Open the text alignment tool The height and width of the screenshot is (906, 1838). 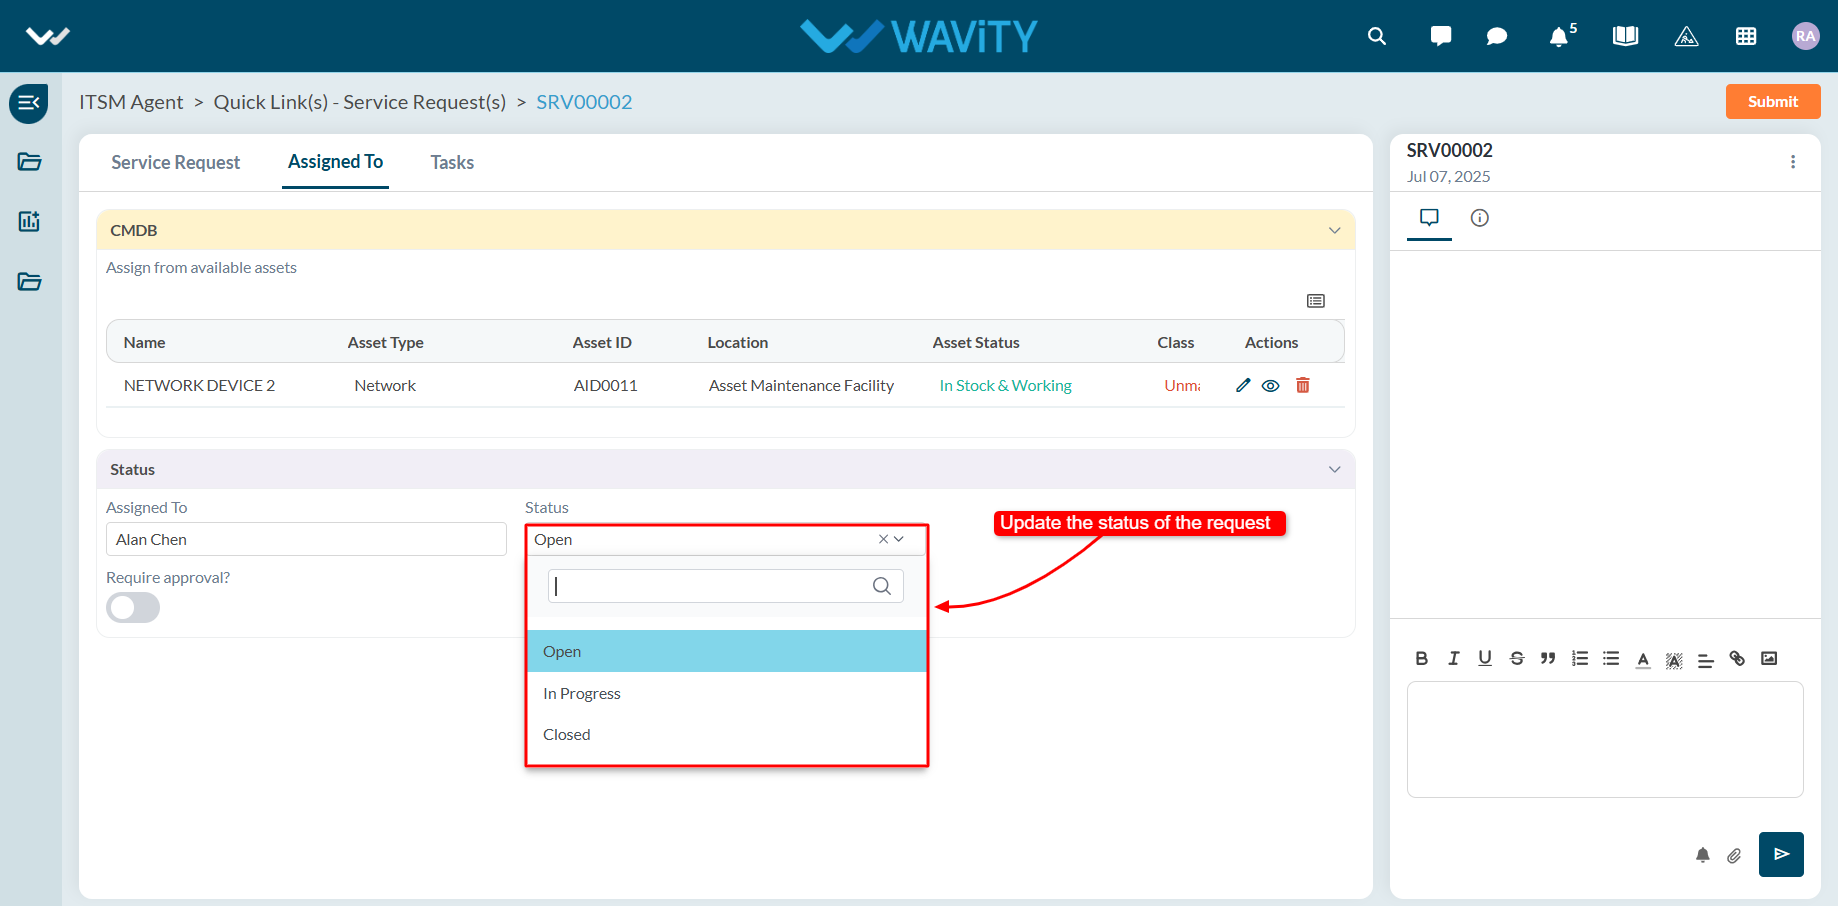(x=1706, y=660)
